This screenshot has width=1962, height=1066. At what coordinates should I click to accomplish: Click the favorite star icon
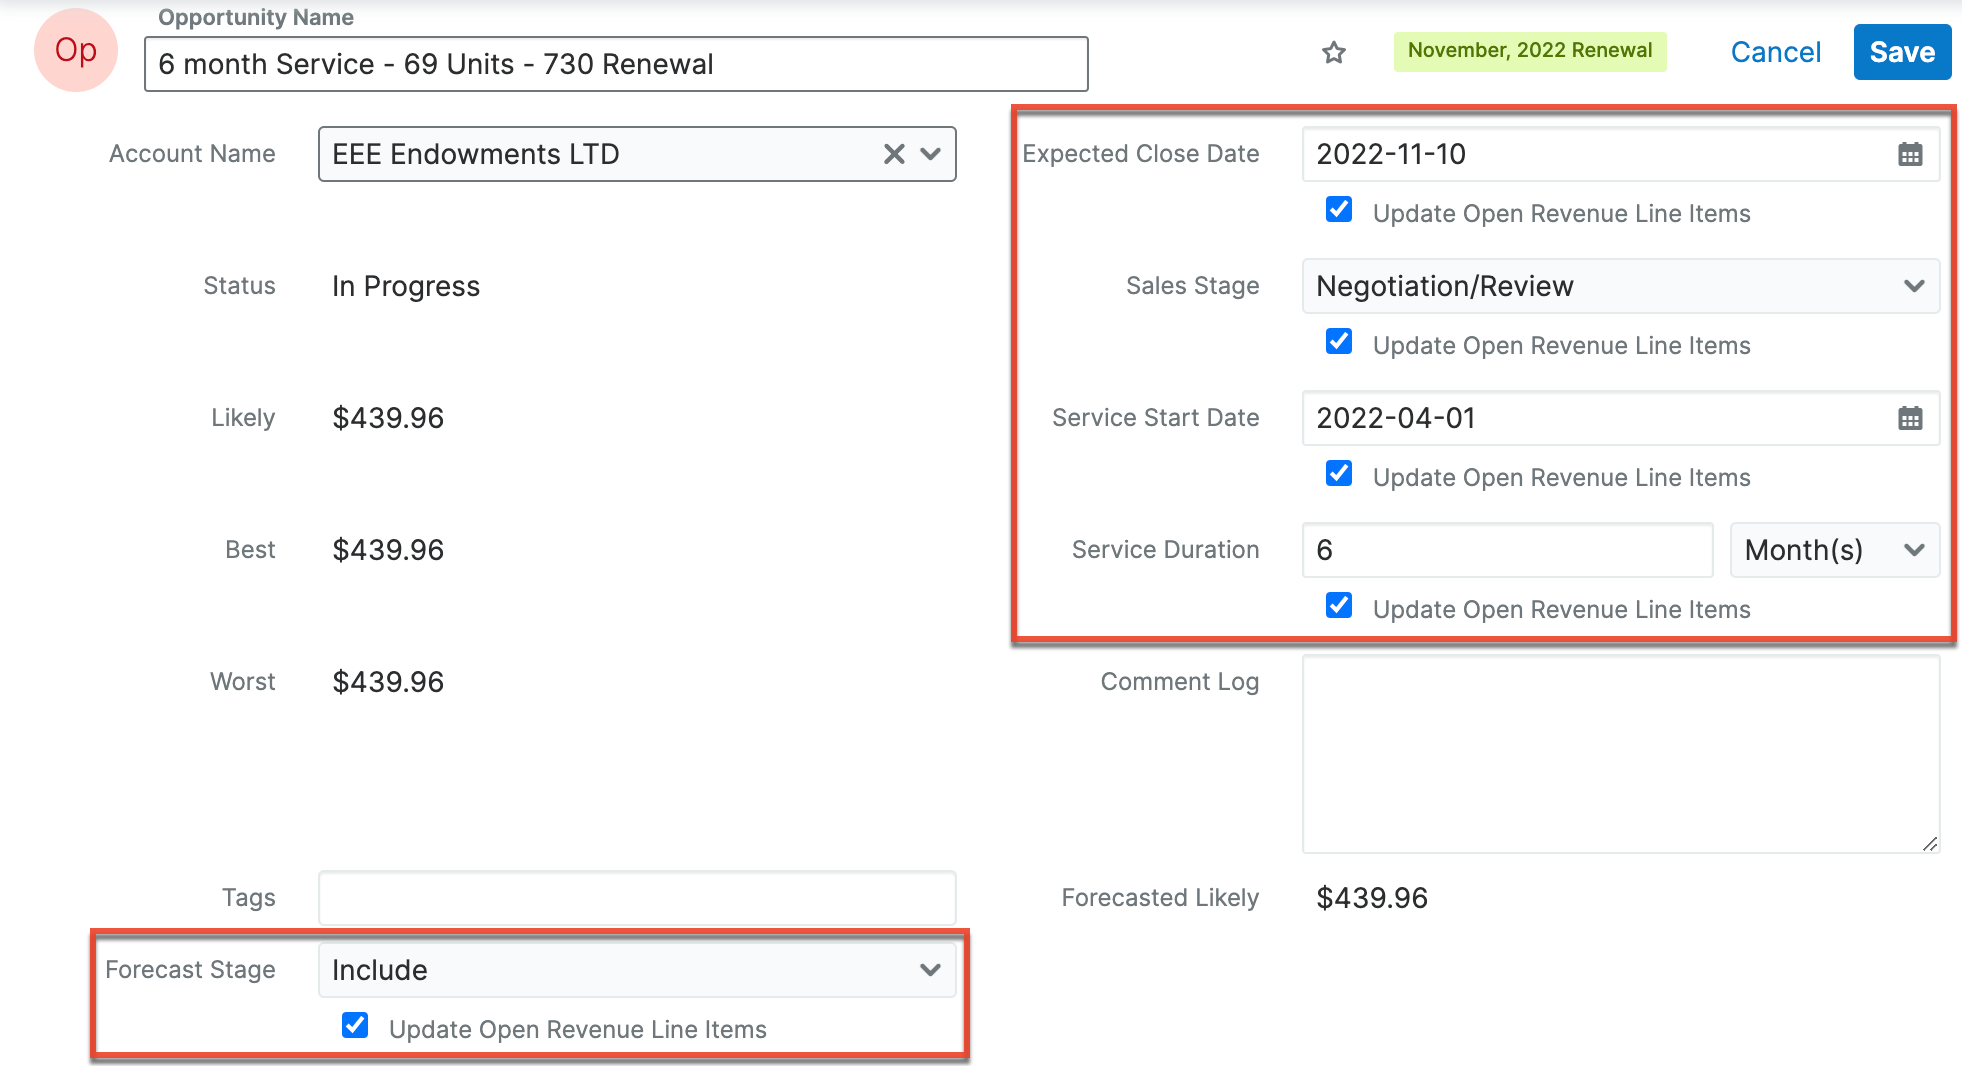[x=1333, y=52]
